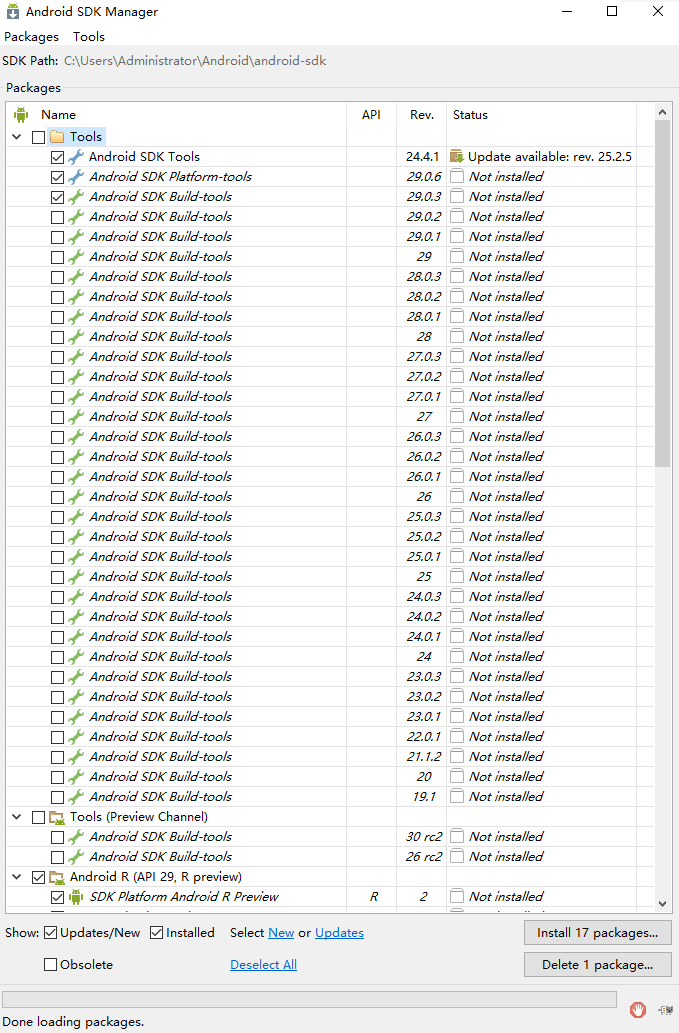
Task: Collapse the Tools (Preview Channel) group
Action: (17, 817)
